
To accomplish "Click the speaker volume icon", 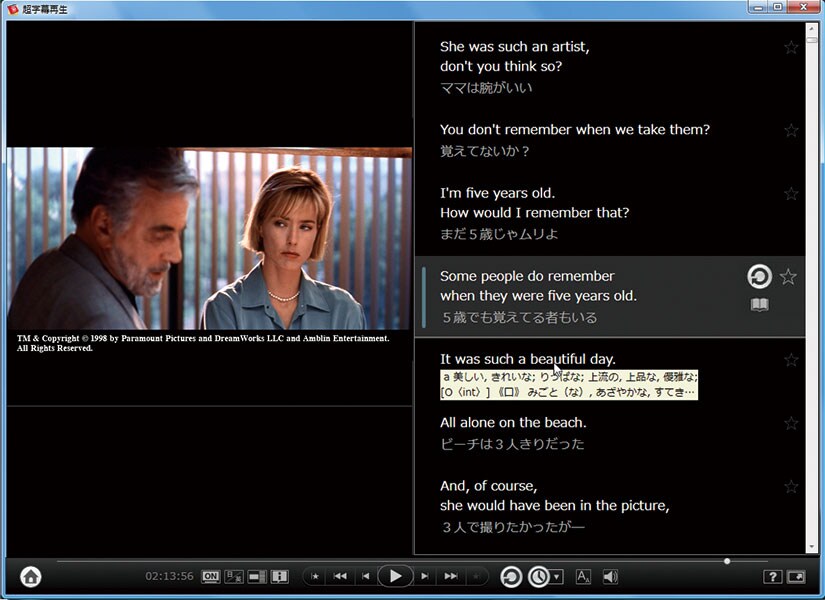I will click(610, 577).
